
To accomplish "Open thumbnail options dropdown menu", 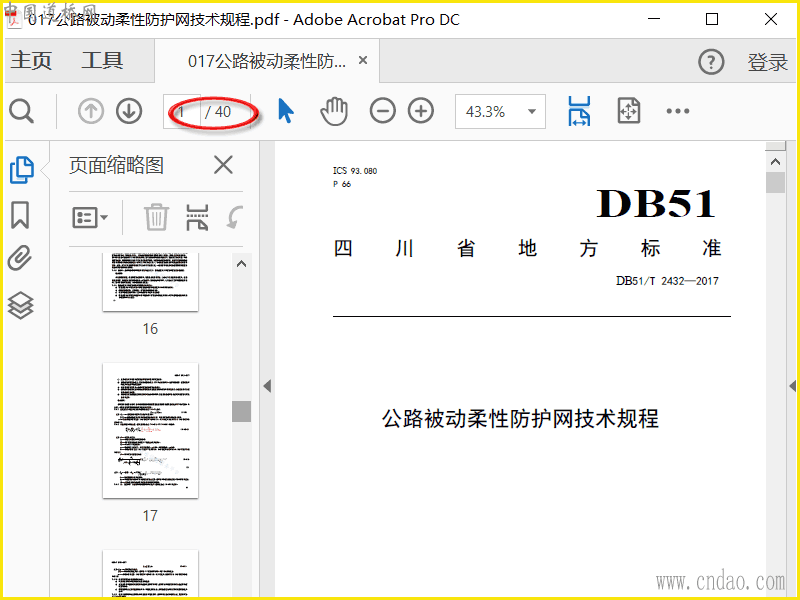I will [x=90, y=218].
